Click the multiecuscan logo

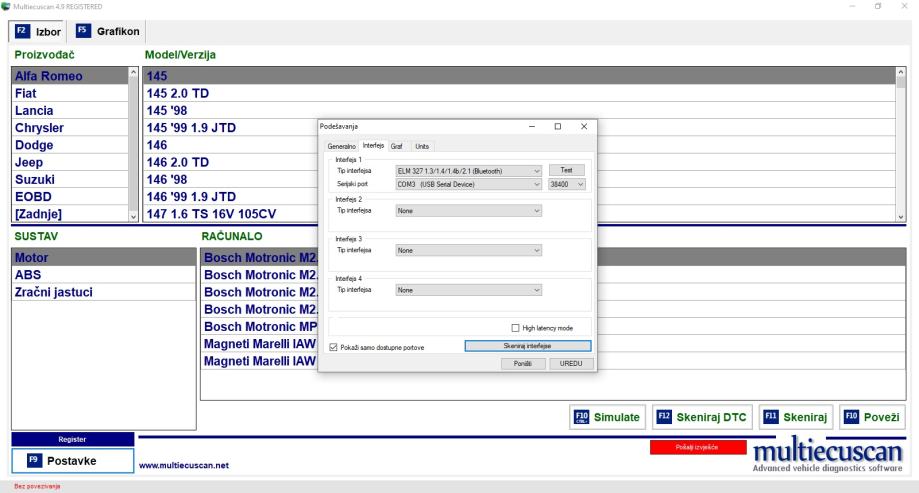coord(831,454)
